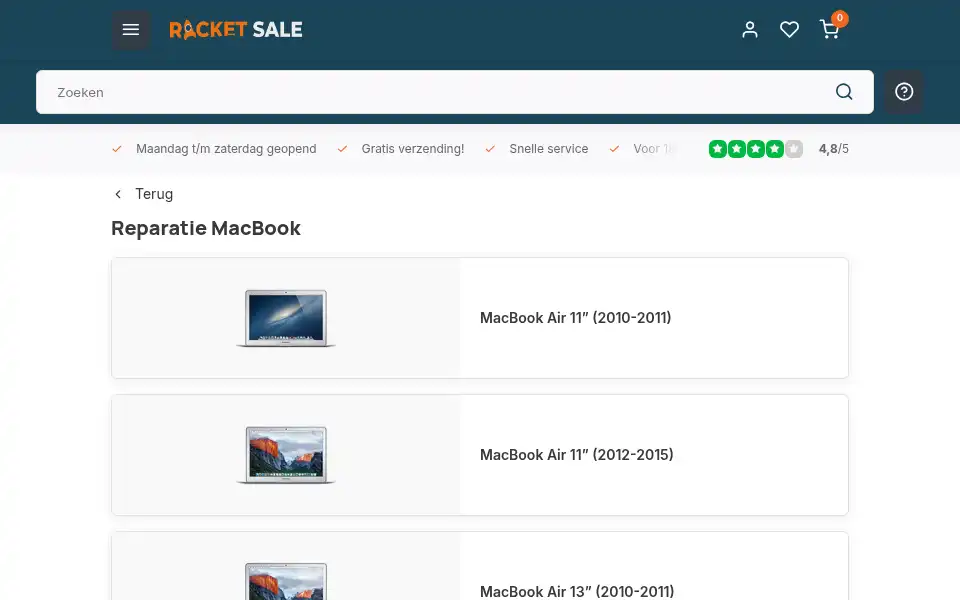
Task: Click 'Maandag t/m zaterdag geopend' text
Action: point(226,149)
